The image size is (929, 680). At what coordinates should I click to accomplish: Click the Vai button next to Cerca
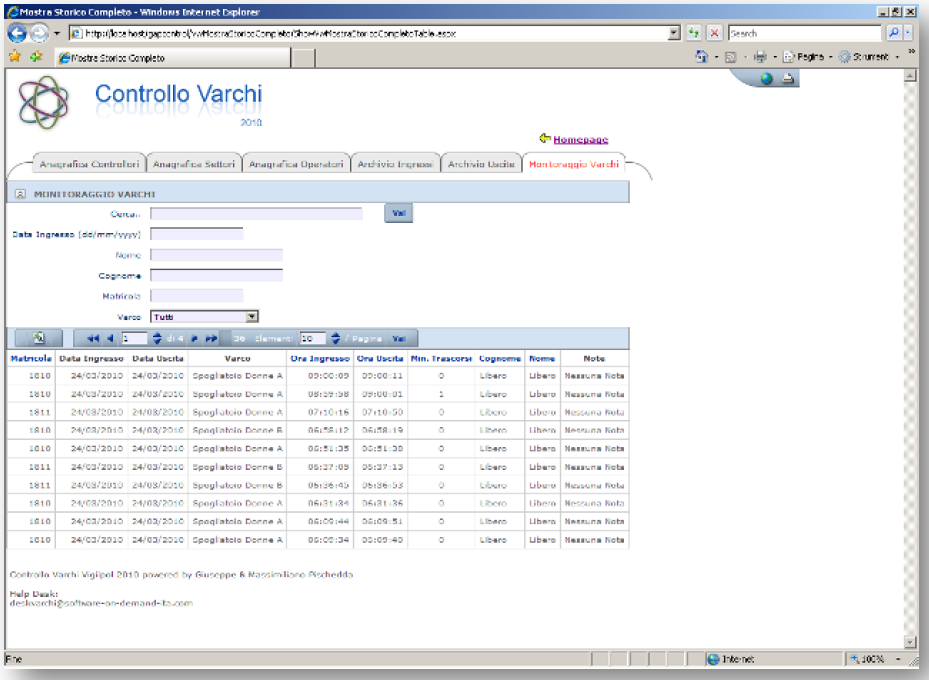399,213
